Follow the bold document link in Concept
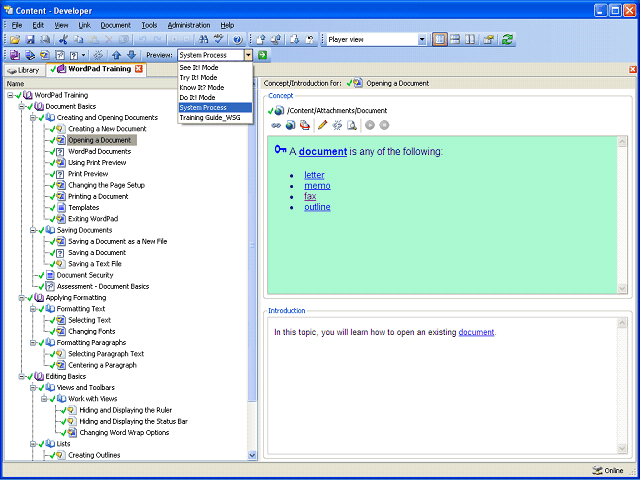 pos(323,151)
